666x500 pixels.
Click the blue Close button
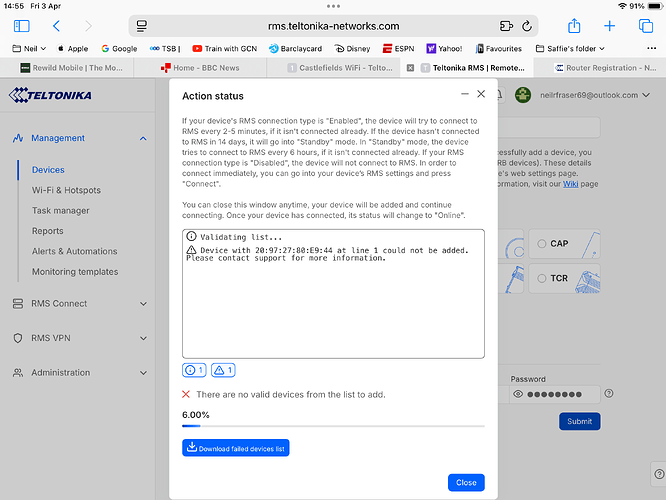click(x=466, y=483)
